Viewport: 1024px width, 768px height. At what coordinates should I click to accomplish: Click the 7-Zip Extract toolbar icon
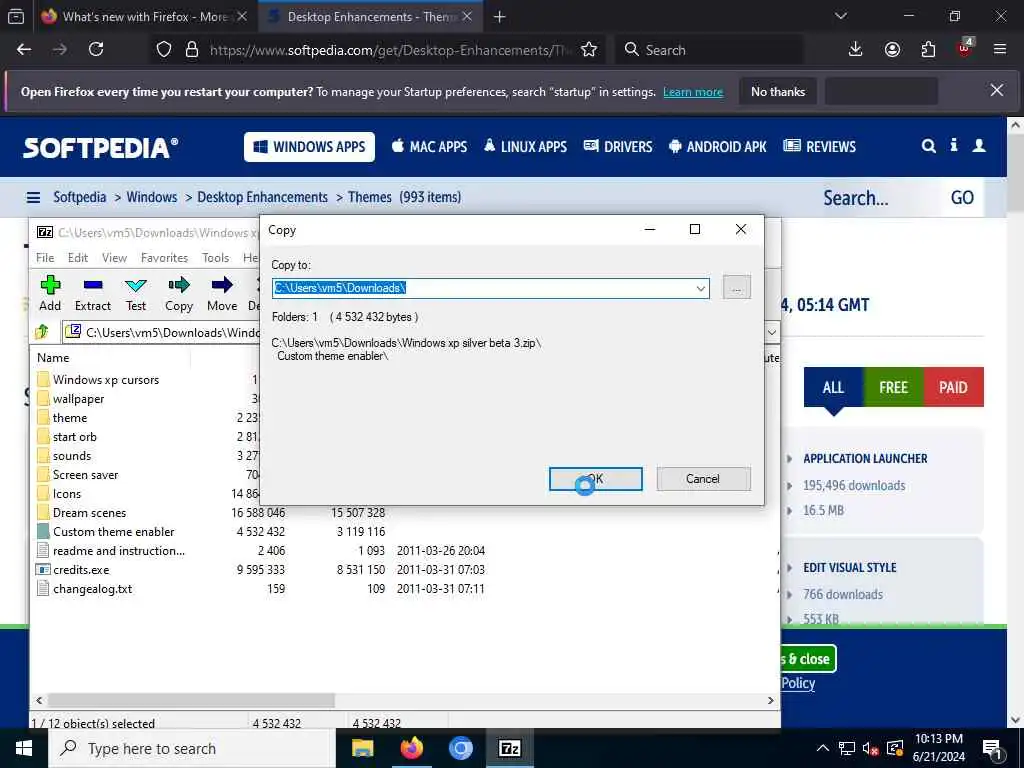point(93,293)
